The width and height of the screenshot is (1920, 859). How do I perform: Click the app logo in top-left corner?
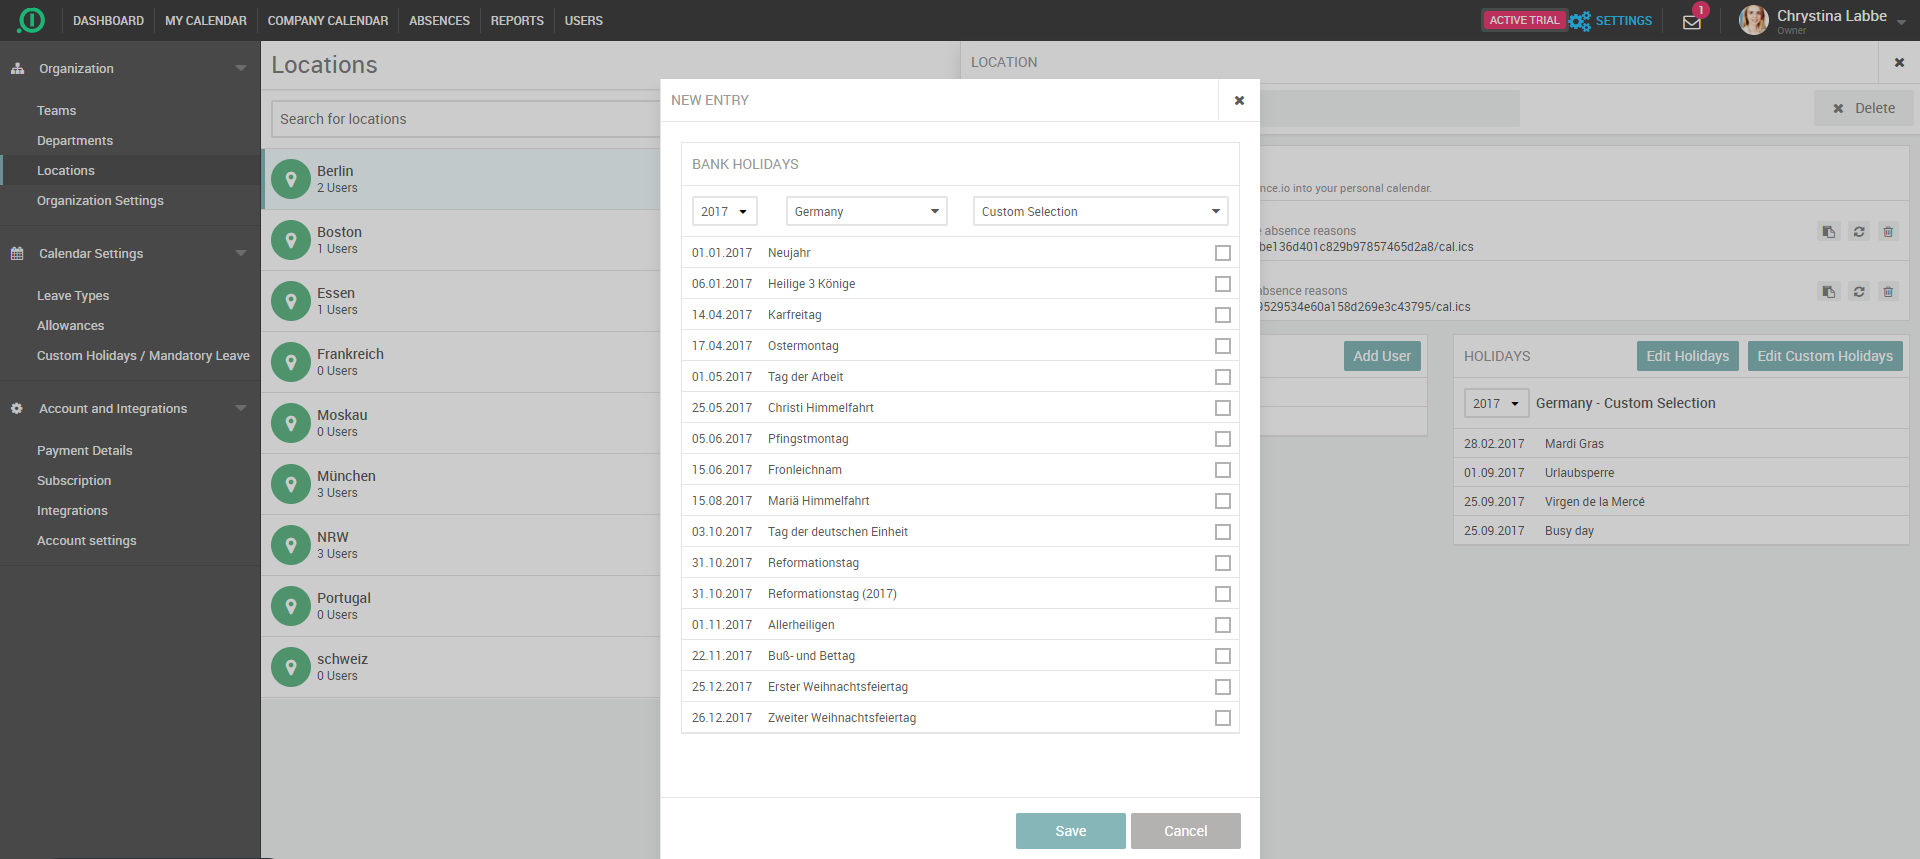pos(31,20)
